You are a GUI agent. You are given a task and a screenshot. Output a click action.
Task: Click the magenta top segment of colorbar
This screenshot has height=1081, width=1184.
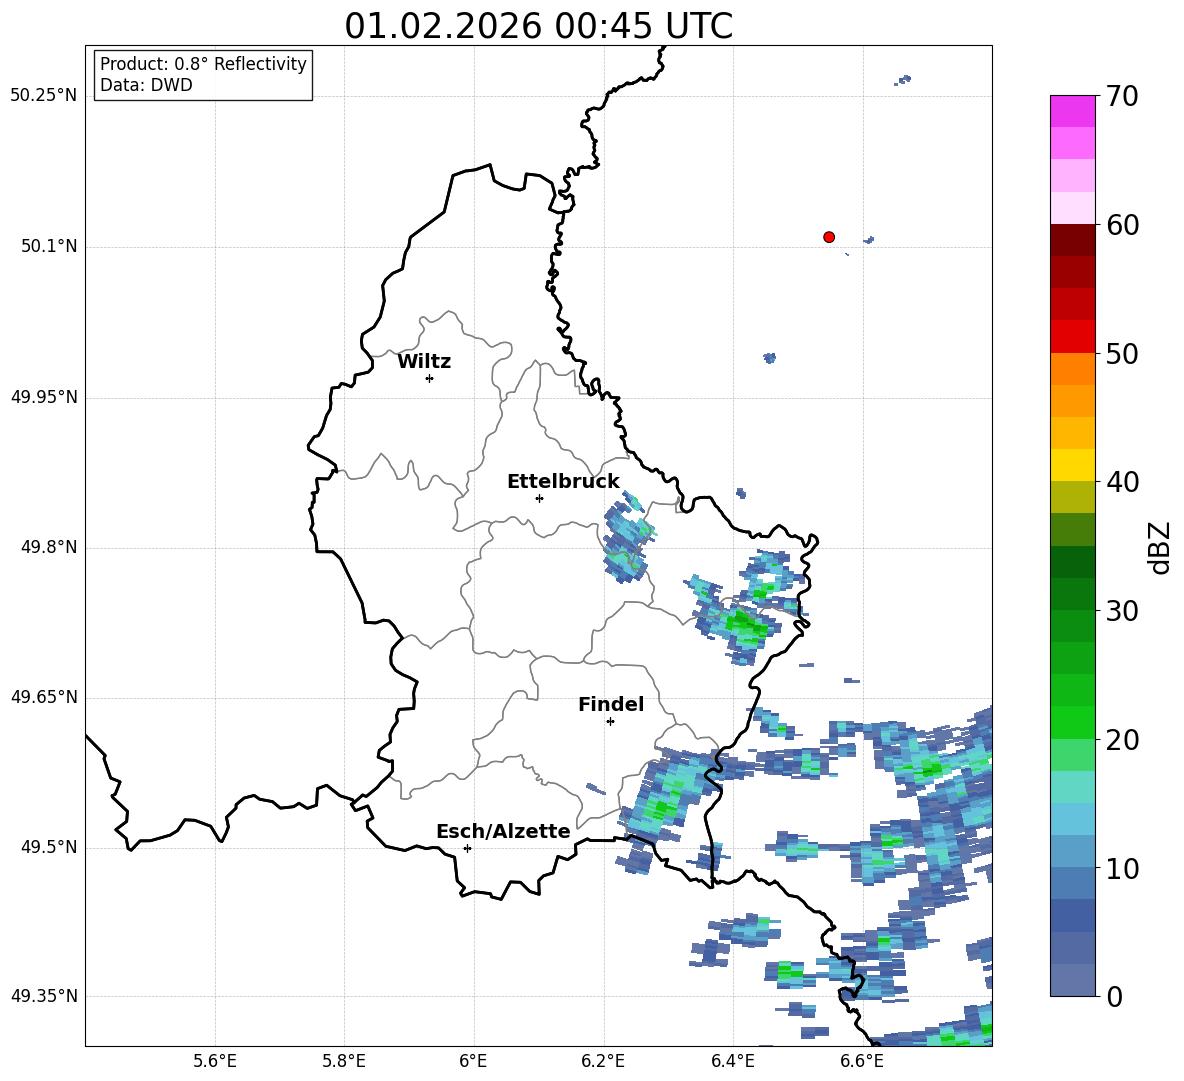[x=1072, y=111]
